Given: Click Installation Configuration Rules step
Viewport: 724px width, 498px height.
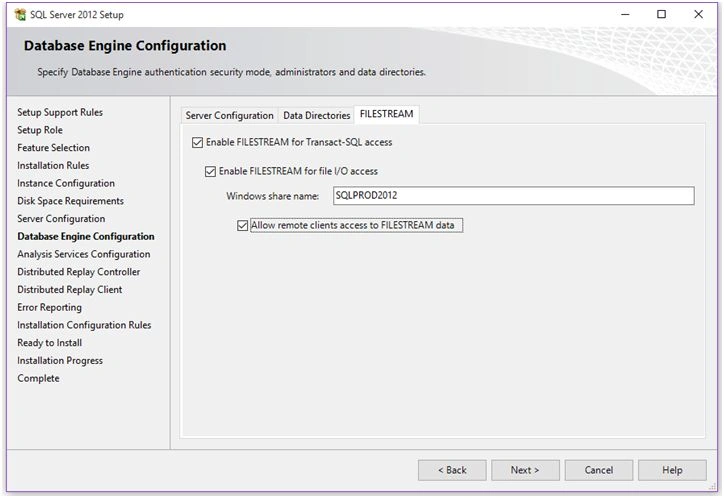Looking at the screenshot, I should click(x=84, y=325).
